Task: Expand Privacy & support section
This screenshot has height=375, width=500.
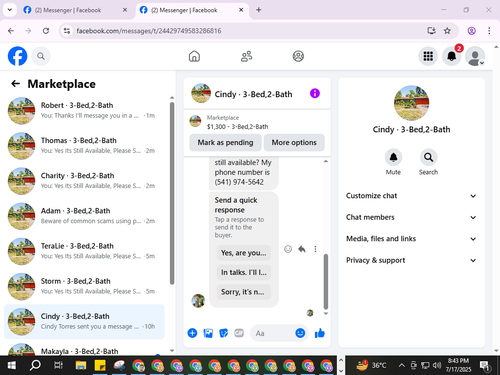Action: click(x=411, y=260)
